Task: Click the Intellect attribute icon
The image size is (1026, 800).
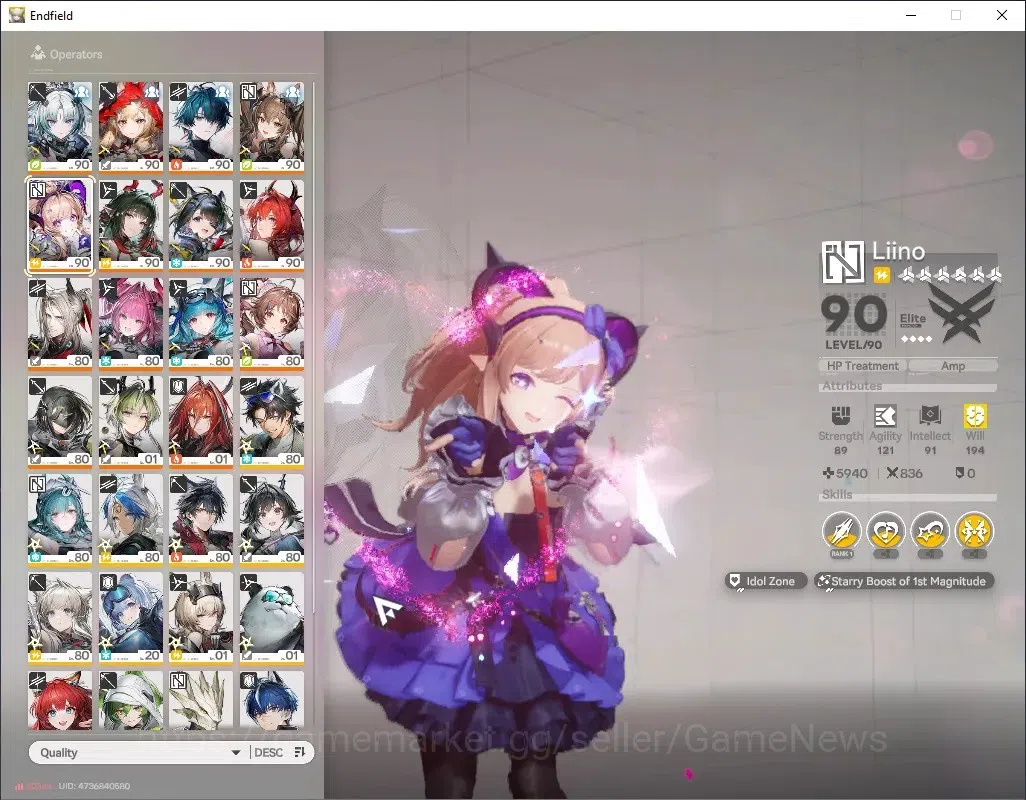Action: coord(930,416)
